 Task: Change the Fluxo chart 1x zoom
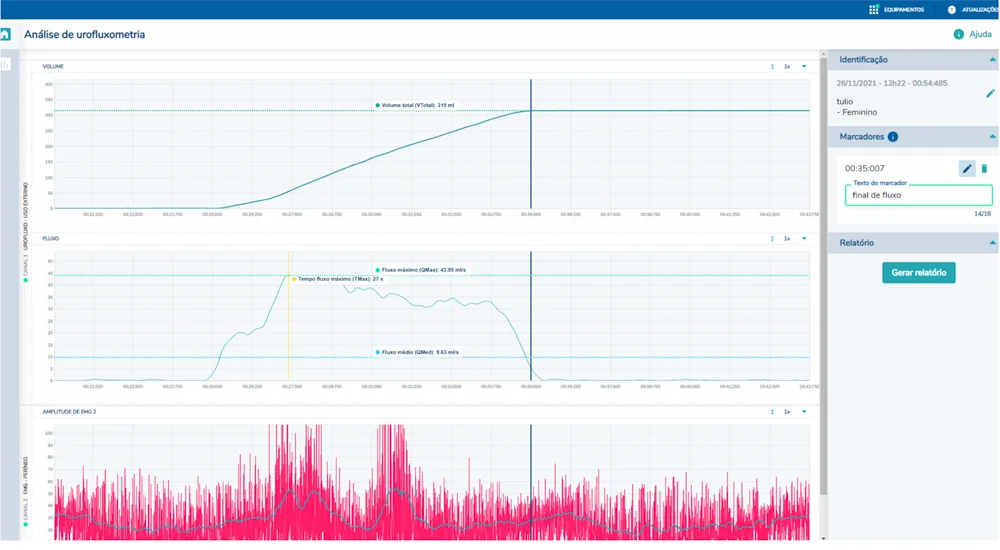click(x=787, y=239)
